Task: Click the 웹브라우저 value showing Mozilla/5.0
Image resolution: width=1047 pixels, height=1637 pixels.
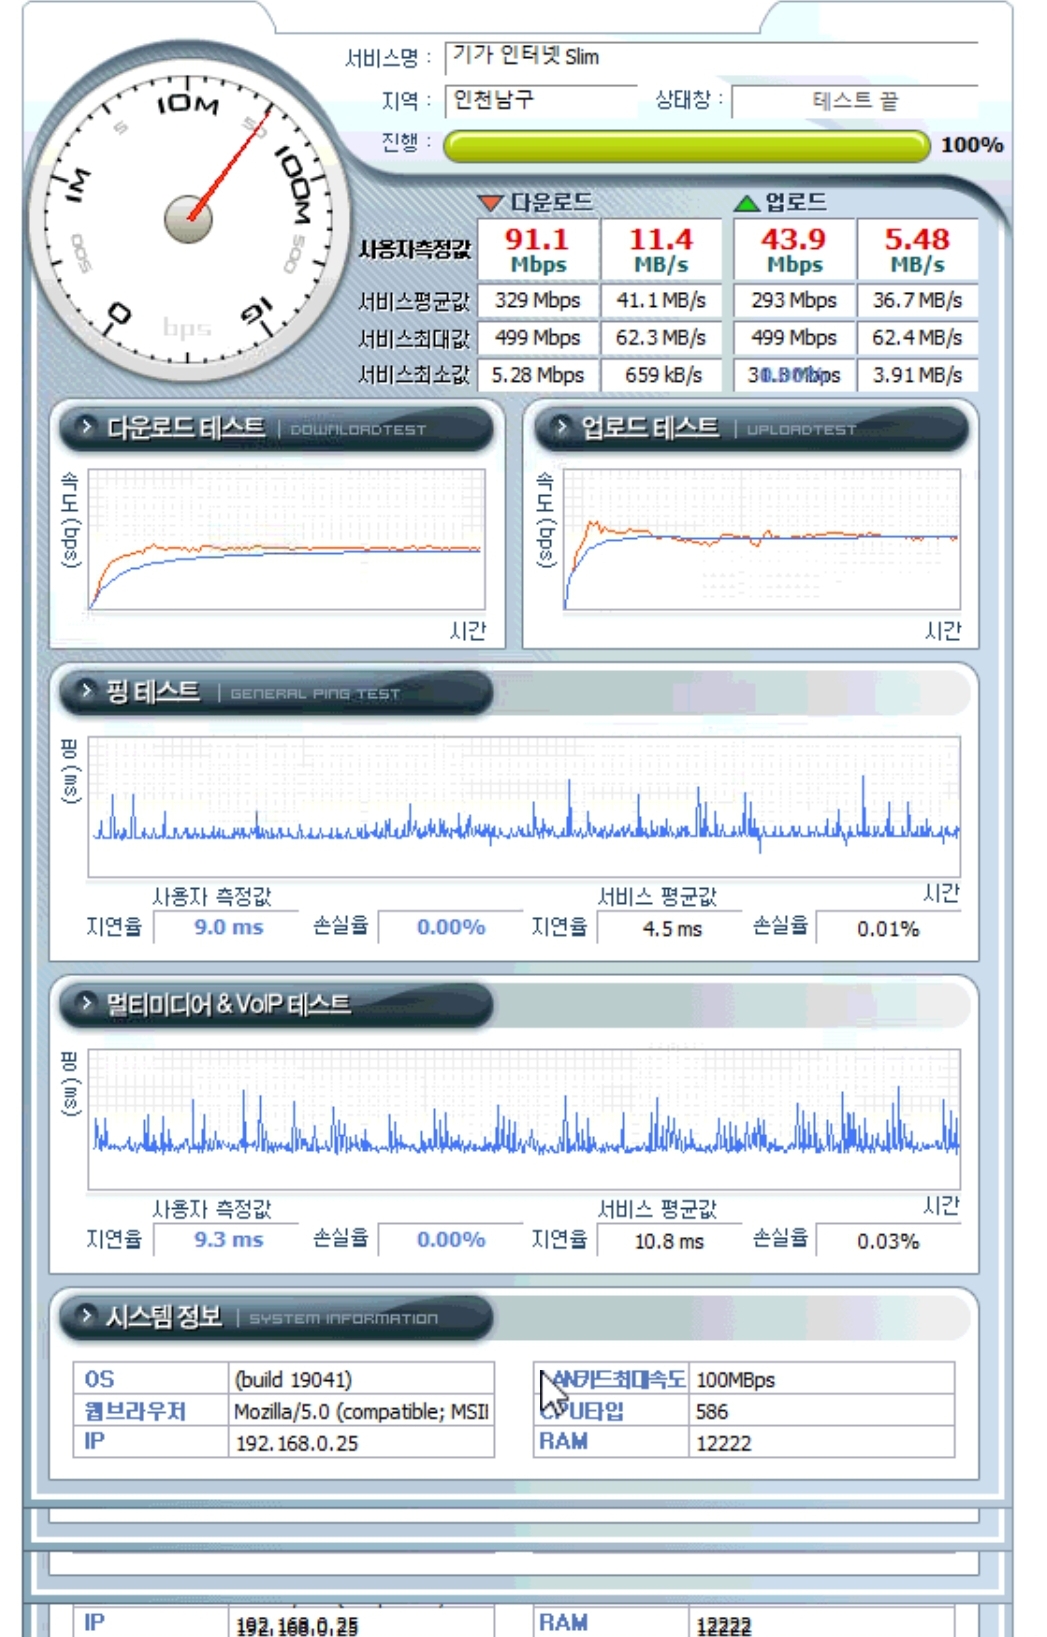Action: point(361,1411)
